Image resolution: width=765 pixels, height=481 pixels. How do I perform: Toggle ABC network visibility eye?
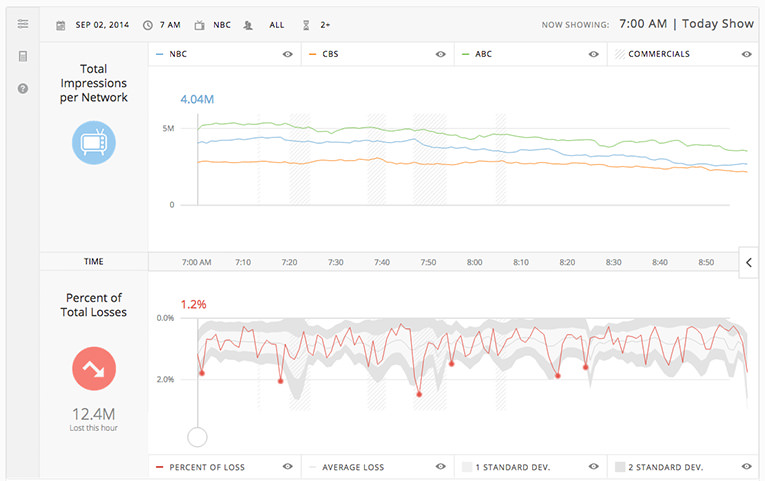[x=594, y=54]
